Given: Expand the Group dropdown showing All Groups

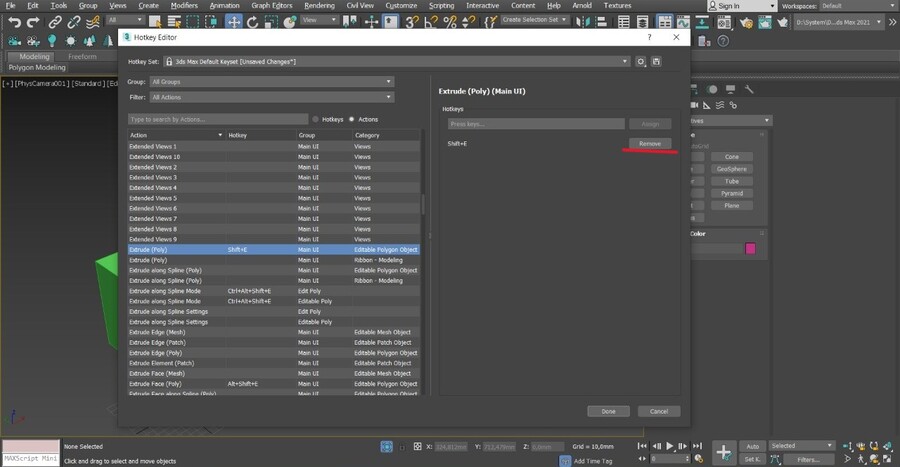Looking at the screenshot, I should point(272,82).
